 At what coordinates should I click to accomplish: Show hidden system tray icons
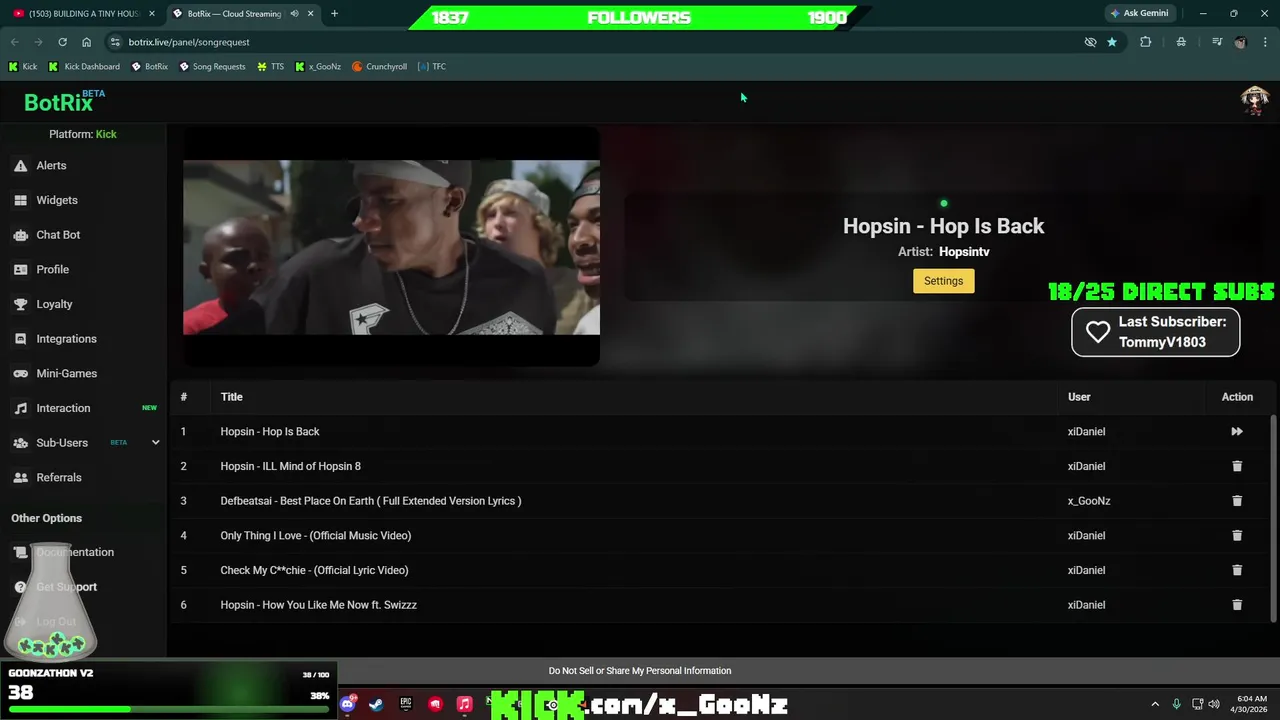[x=1155, y=704]
